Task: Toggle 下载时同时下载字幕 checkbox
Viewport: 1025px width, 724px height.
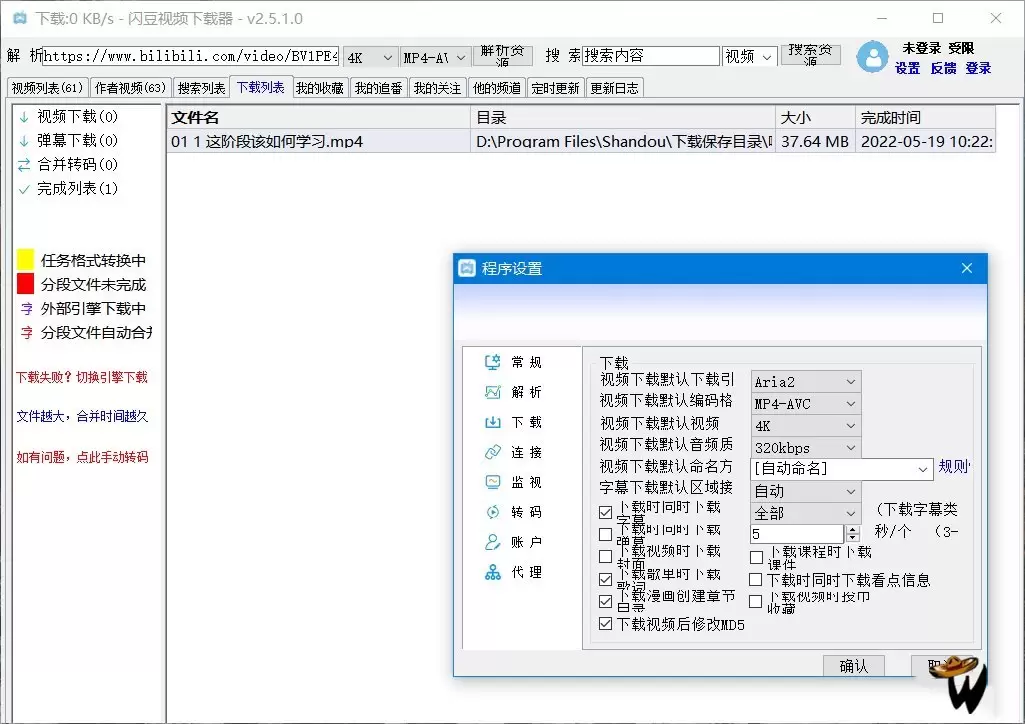Action: (x=605, y=512)
